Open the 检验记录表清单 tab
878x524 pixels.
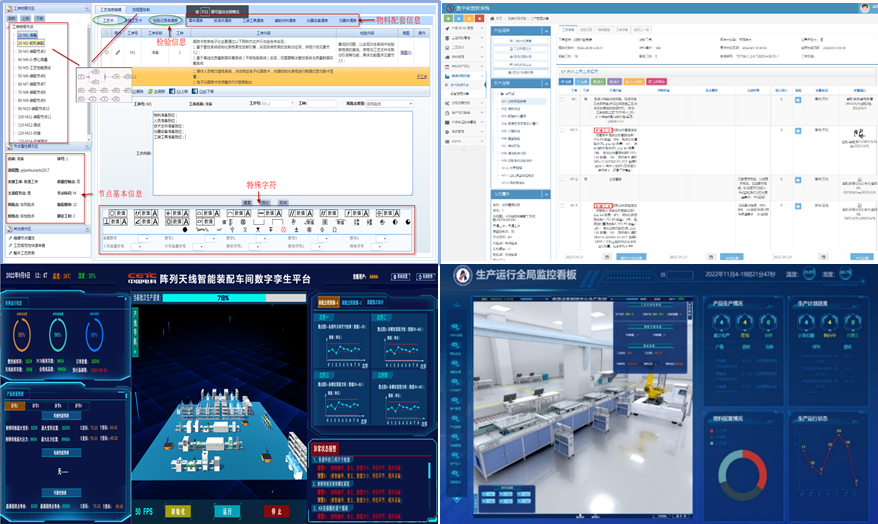pyautogui.click(x=165, y=19)
